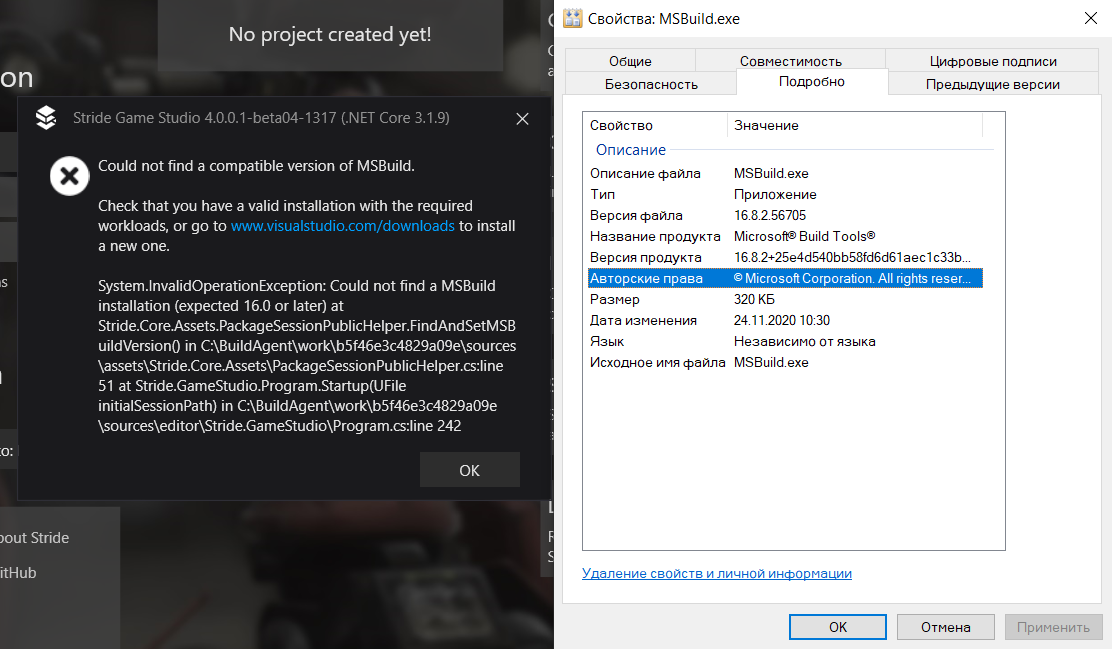Select the Название продукта row
This screenshot has width=1112, height=649.
pyautogui.click(x=785, y=236)
